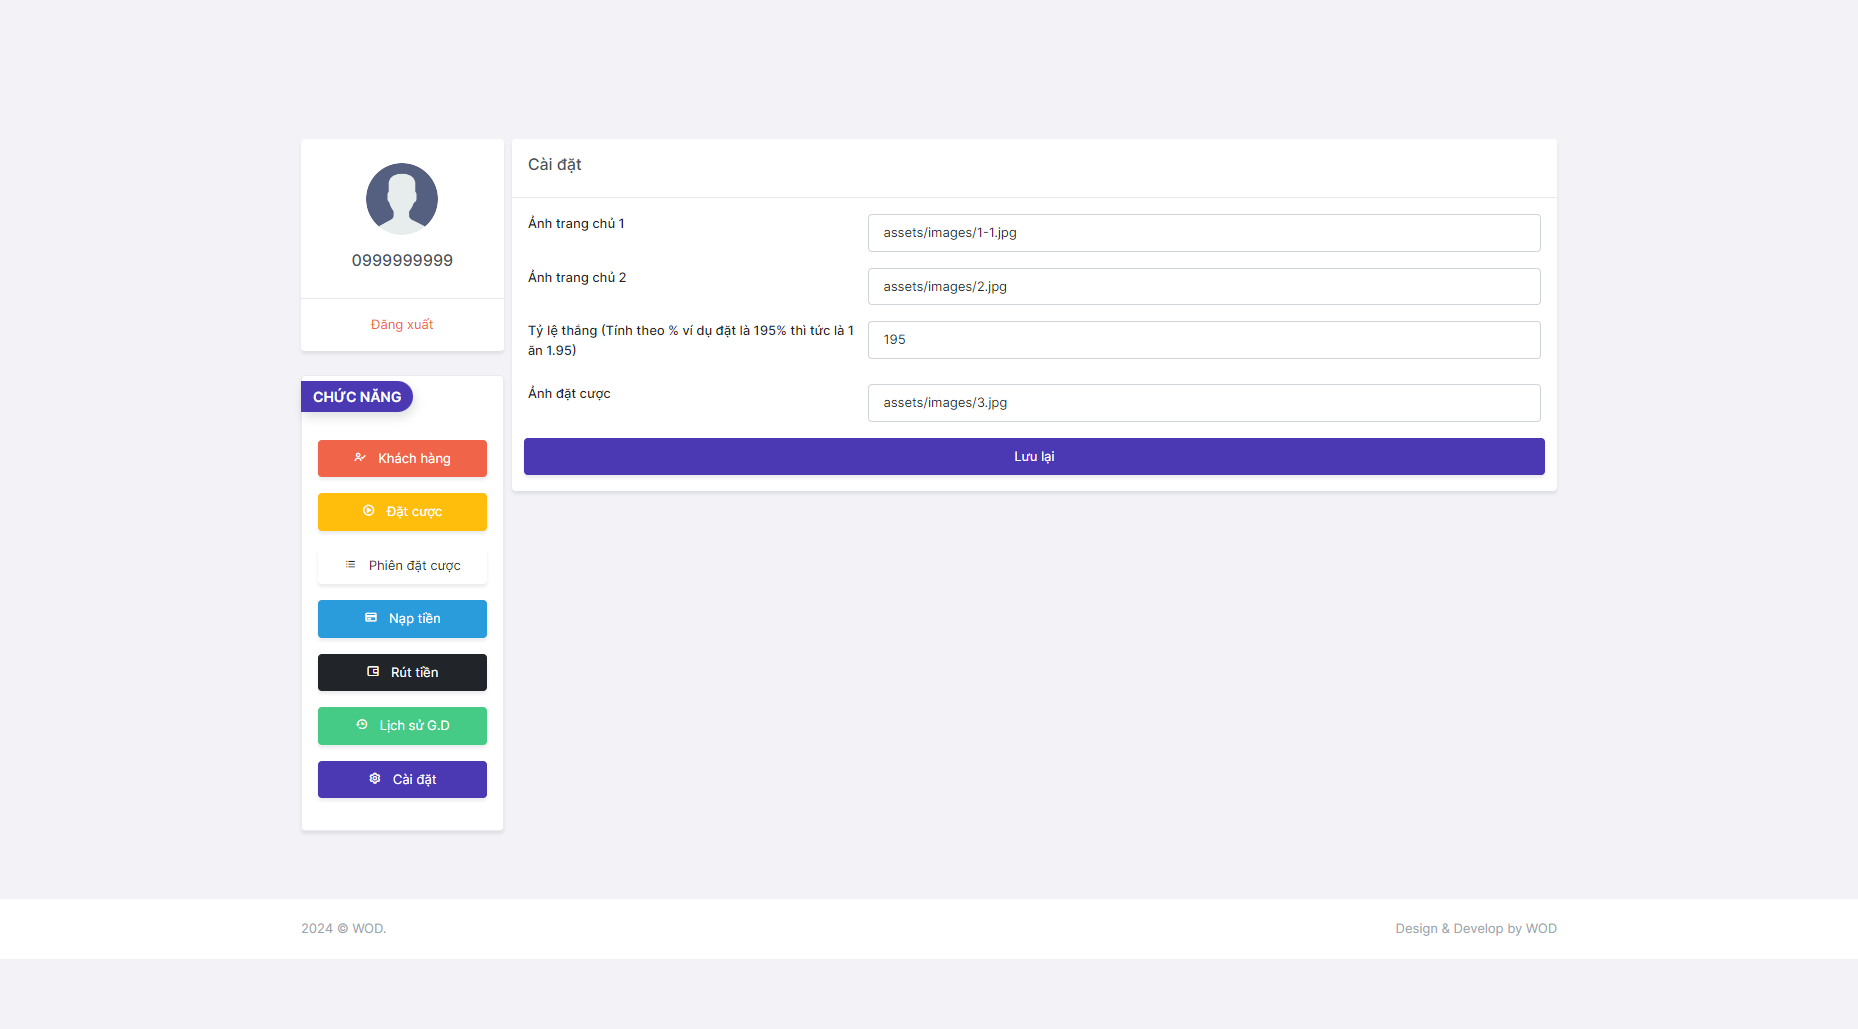
Task: Click the customer icon in Khách hàng button
Action: tap(360, 458)
